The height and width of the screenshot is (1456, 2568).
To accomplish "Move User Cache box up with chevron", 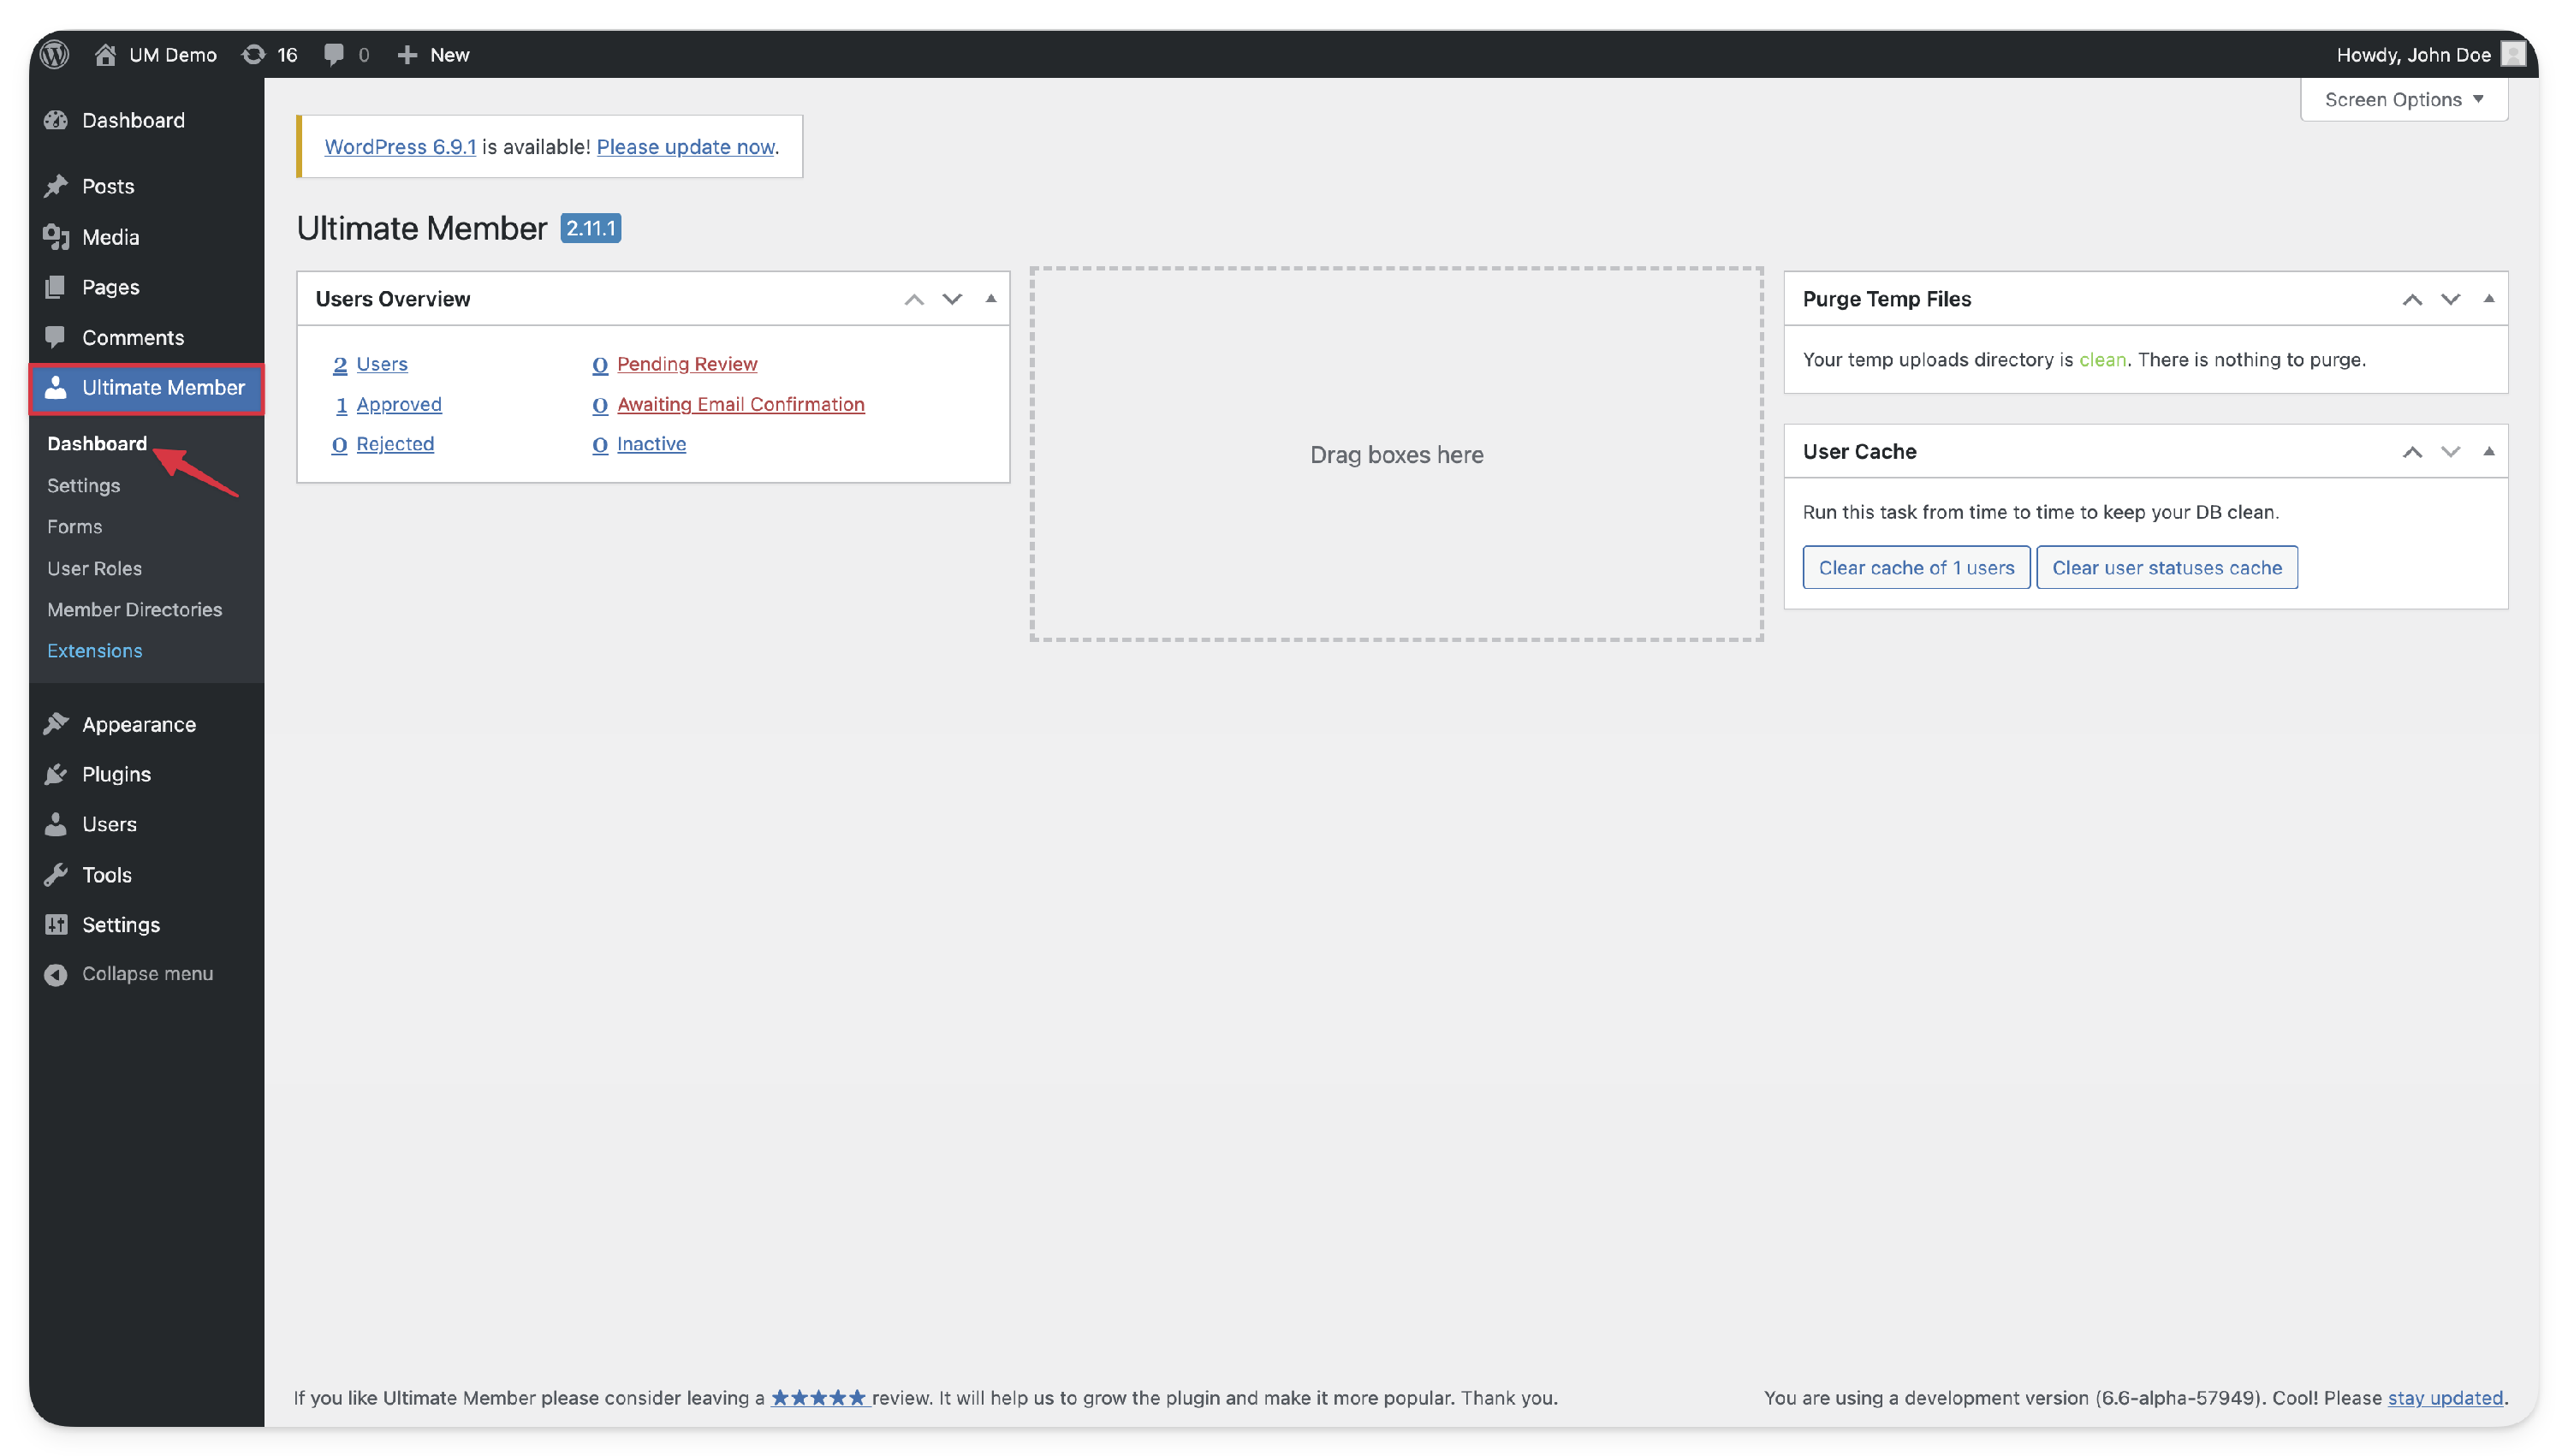I will [2412, 451].
